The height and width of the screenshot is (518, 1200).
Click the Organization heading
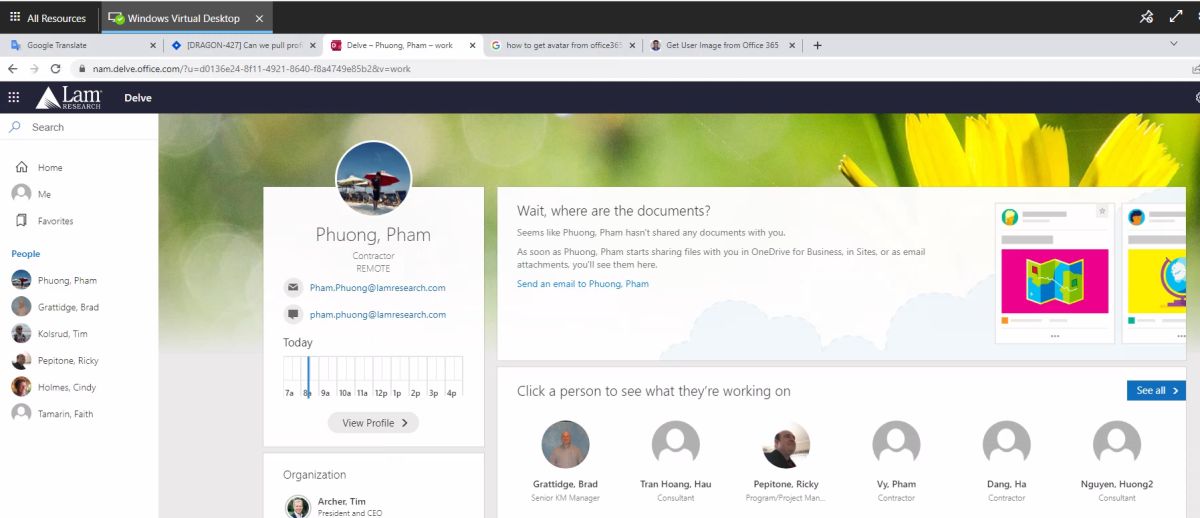pos(314,475)
